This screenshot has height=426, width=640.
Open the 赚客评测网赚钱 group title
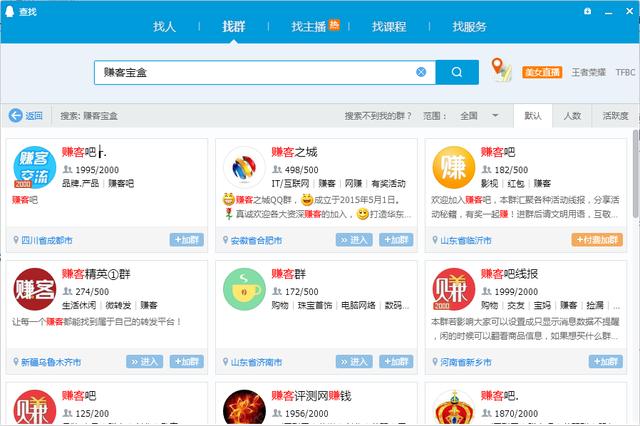point(311,395)
